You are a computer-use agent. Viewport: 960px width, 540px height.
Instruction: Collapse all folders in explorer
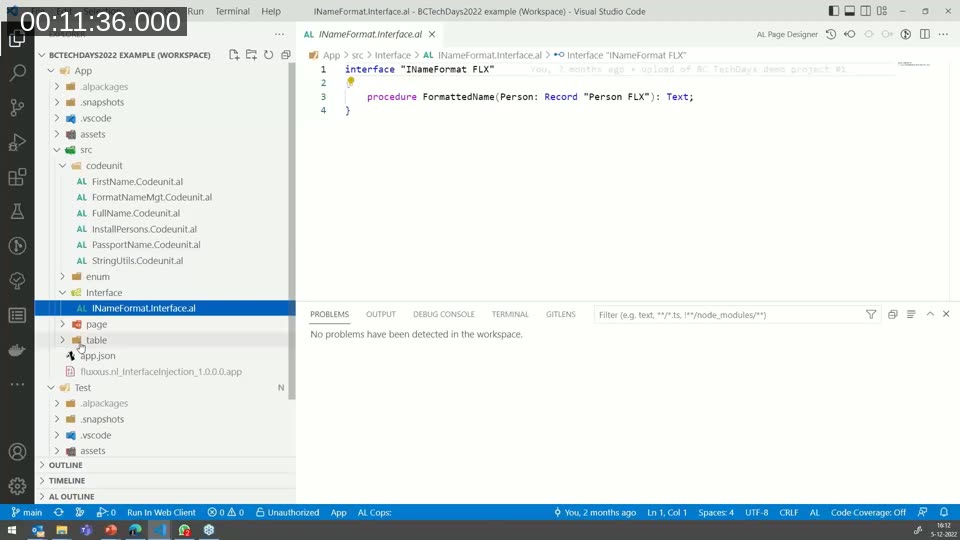[285, 54]
